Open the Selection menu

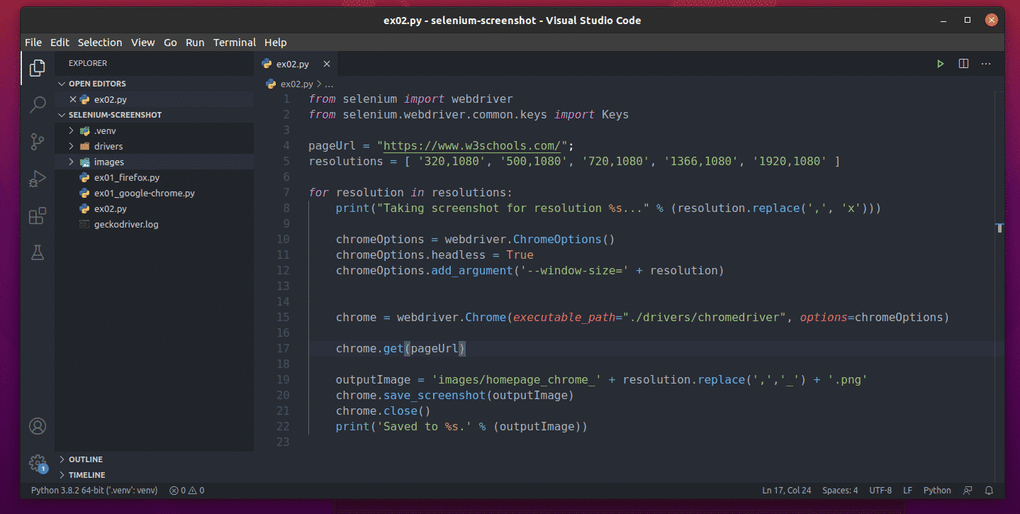[100, 42]
